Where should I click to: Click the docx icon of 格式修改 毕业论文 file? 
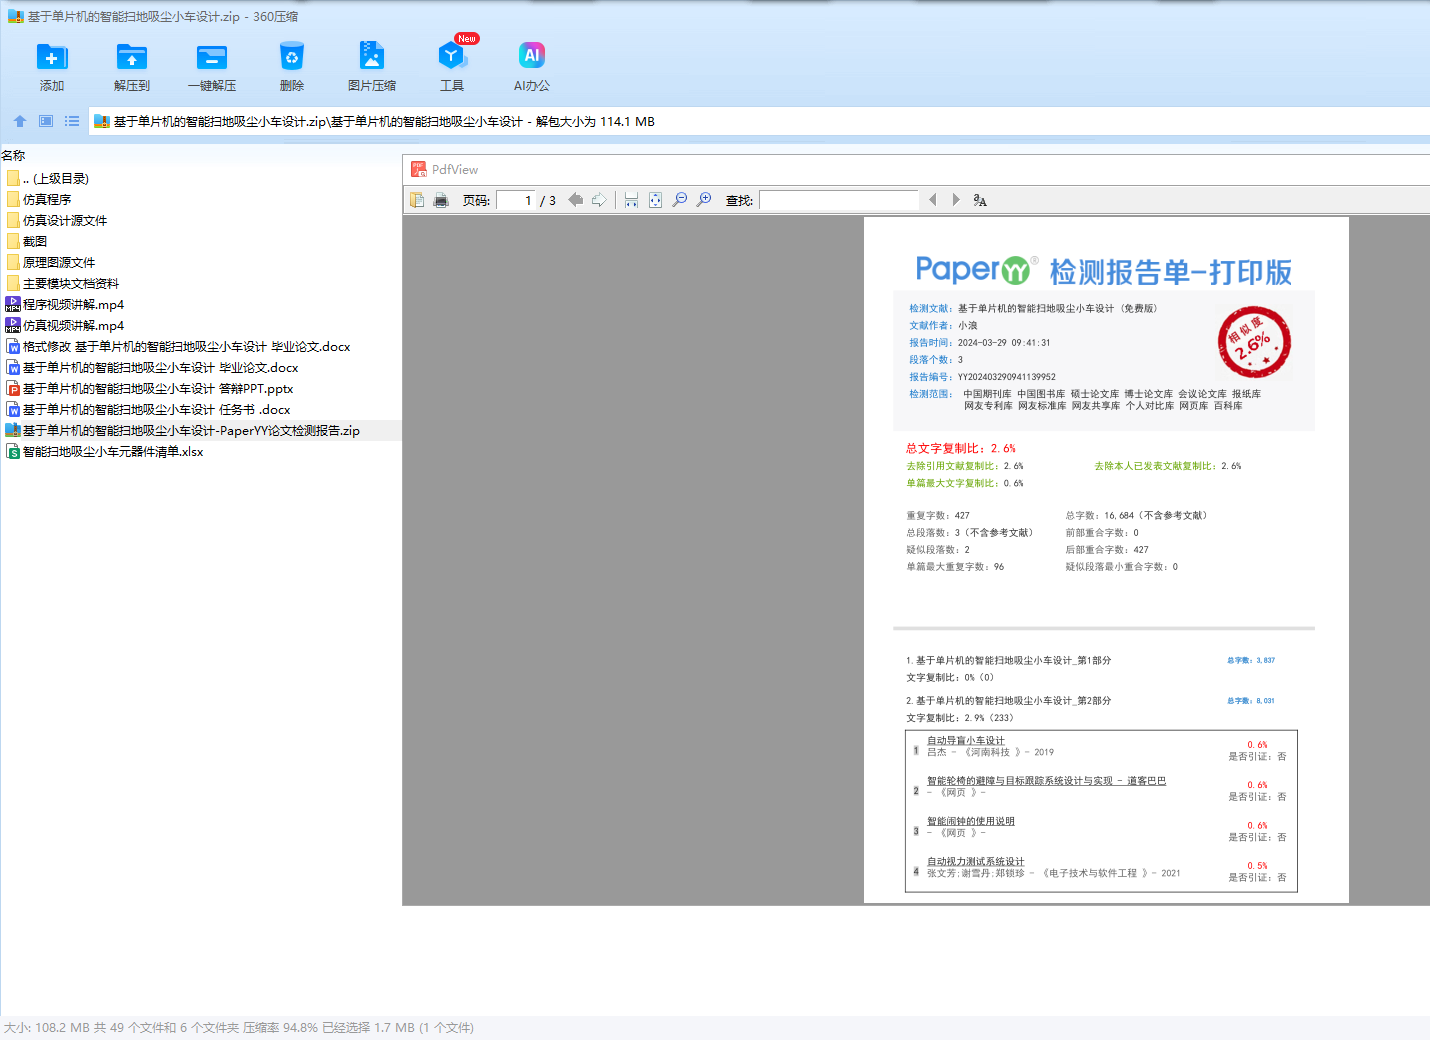[x=13, y=346]
